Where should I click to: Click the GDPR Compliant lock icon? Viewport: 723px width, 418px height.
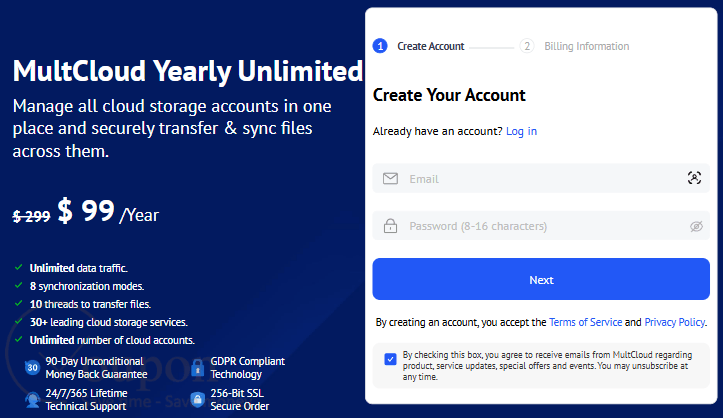click(x=197, y=368)
